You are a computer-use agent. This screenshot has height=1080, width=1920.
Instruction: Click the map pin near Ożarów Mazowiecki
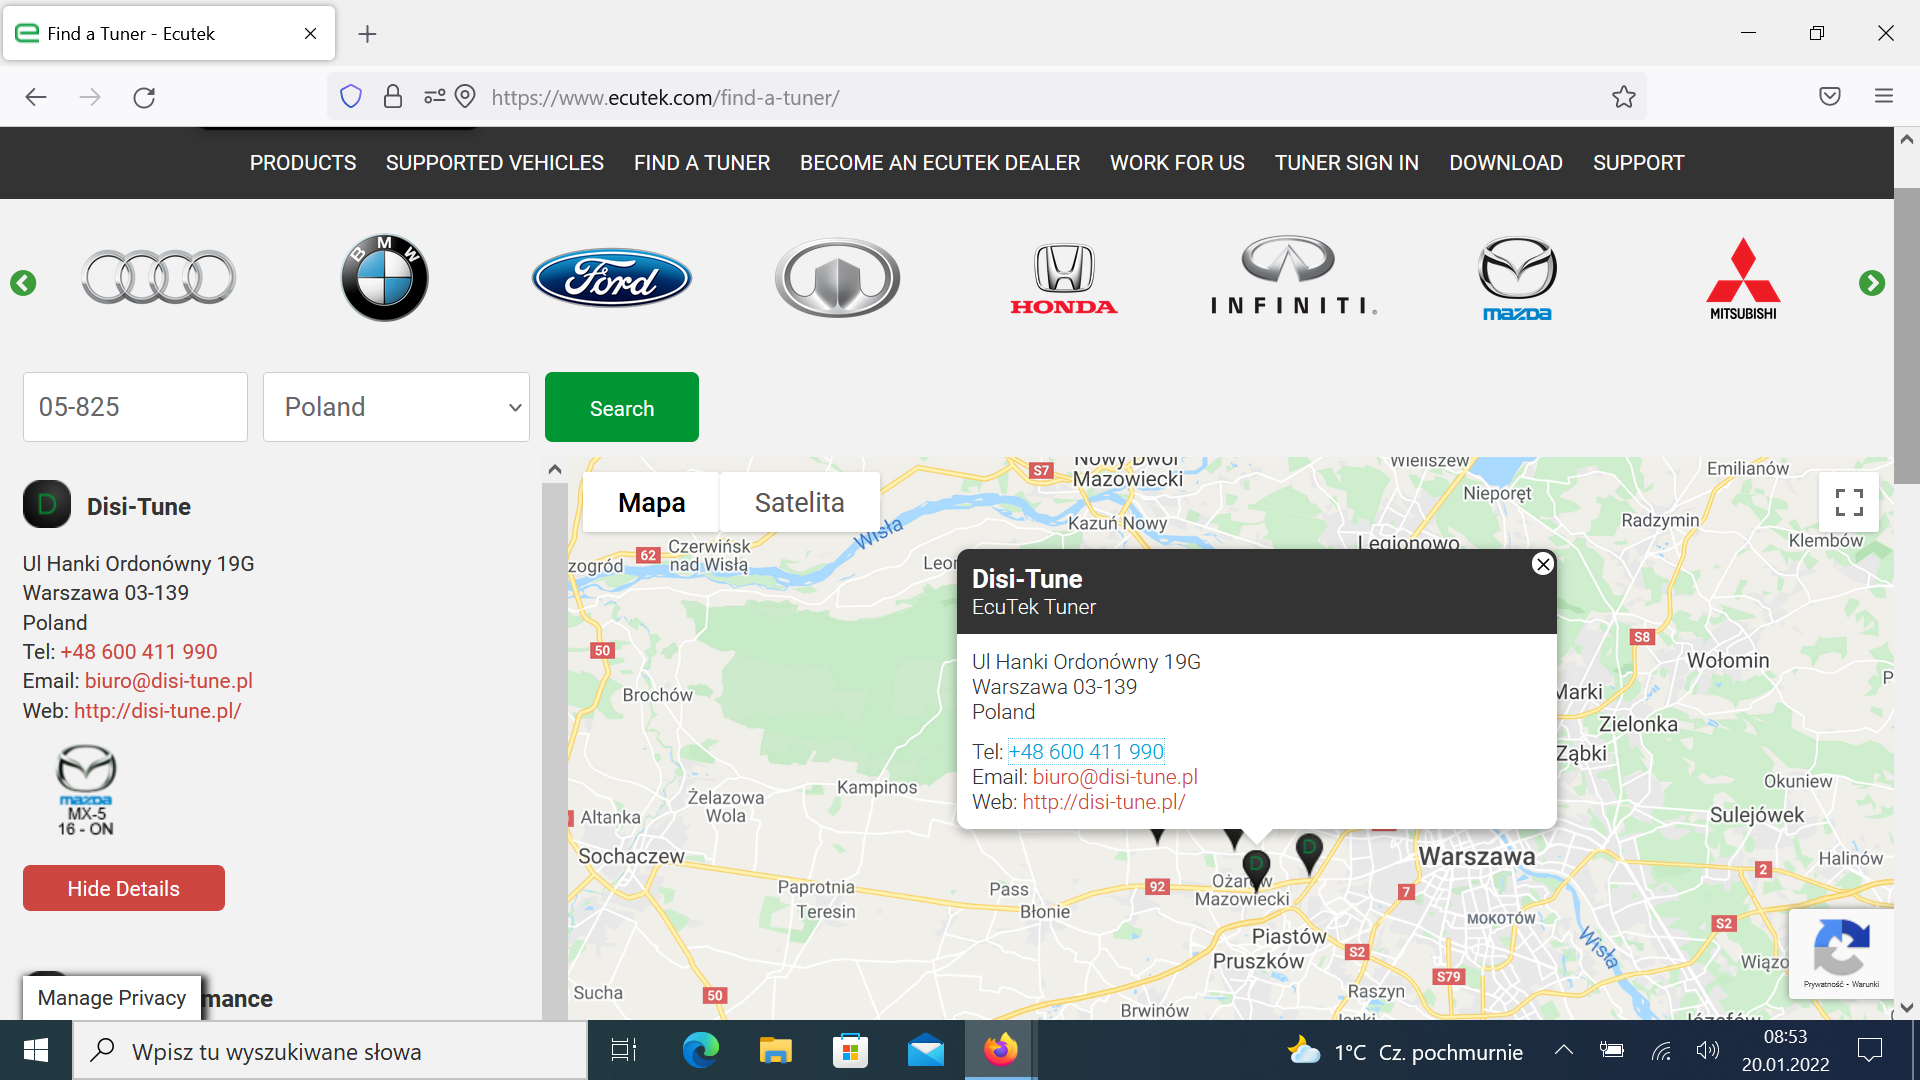click(1256, 868)
